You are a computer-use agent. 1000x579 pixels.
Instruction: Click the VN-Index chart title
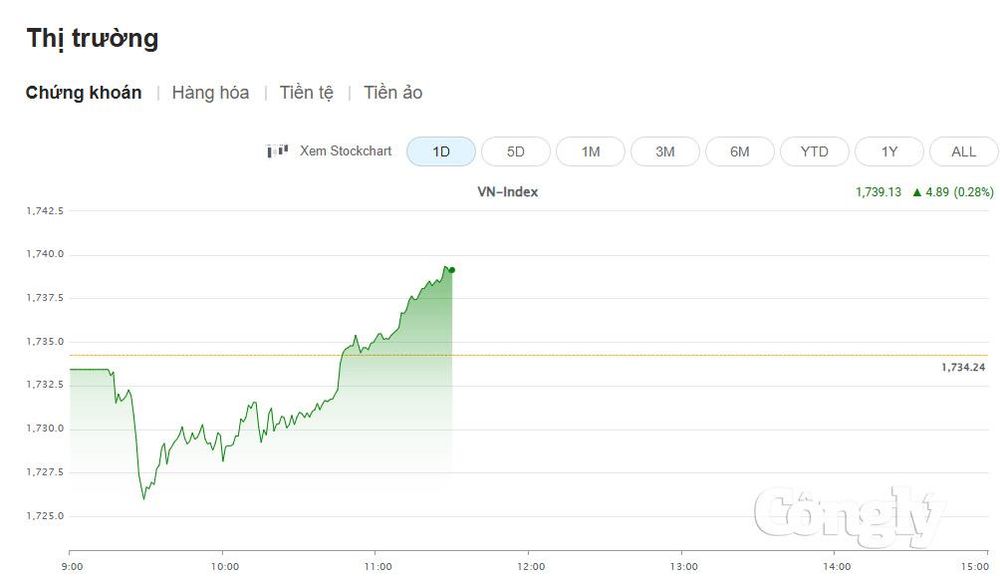pos(508,192)
